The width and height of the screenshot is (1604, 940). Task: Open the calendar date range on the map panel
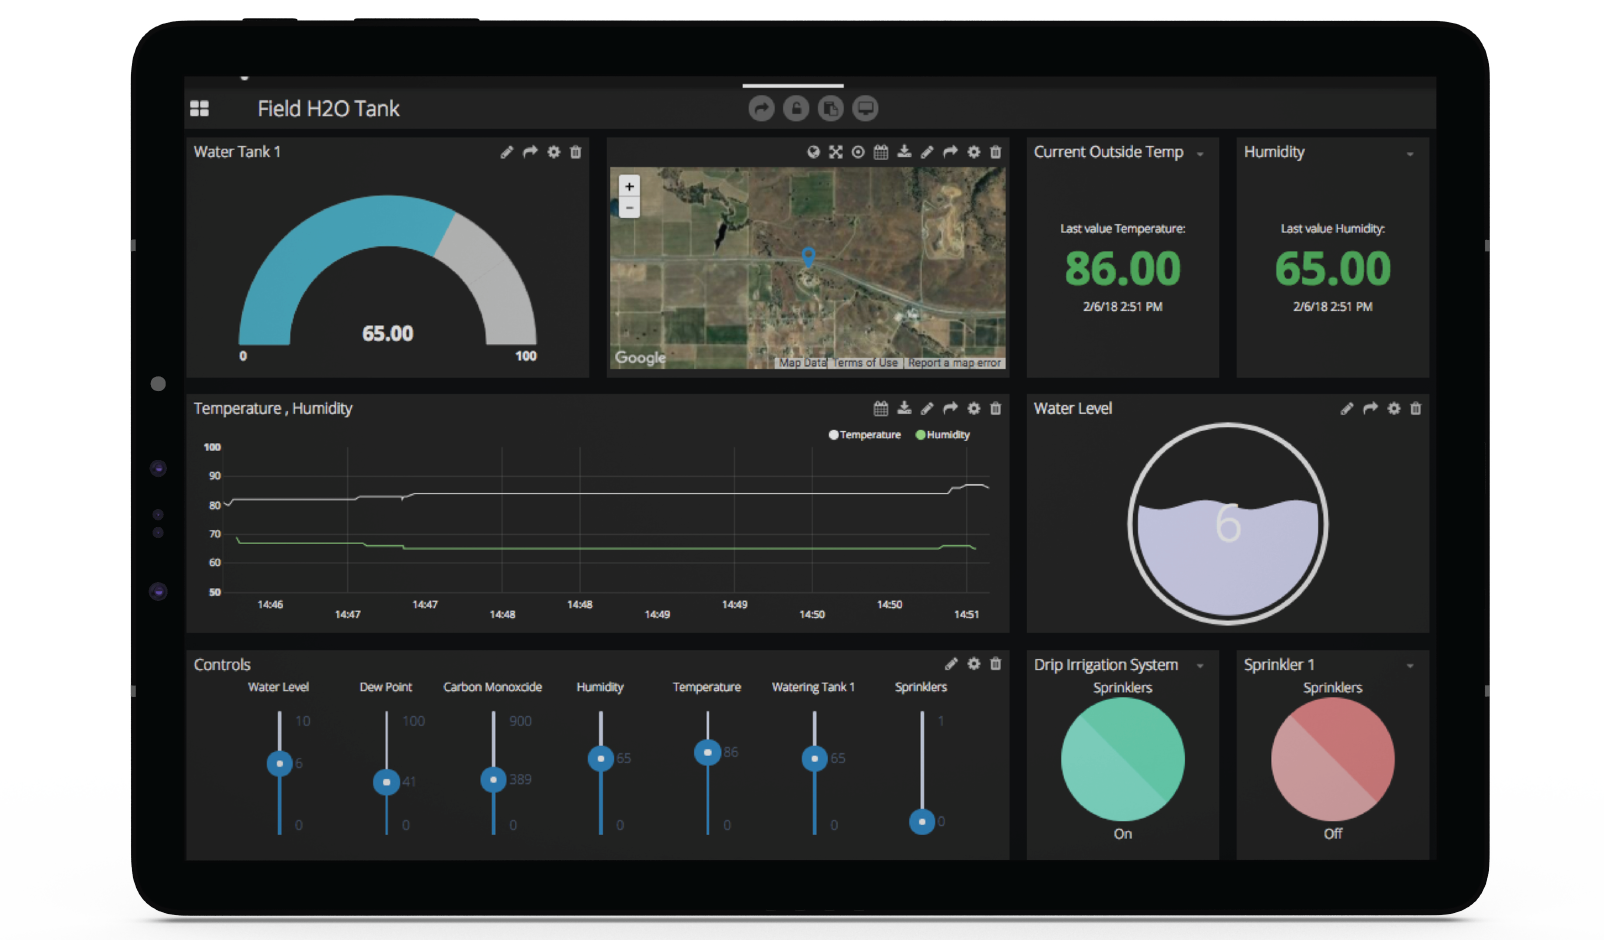click(881, 152)
